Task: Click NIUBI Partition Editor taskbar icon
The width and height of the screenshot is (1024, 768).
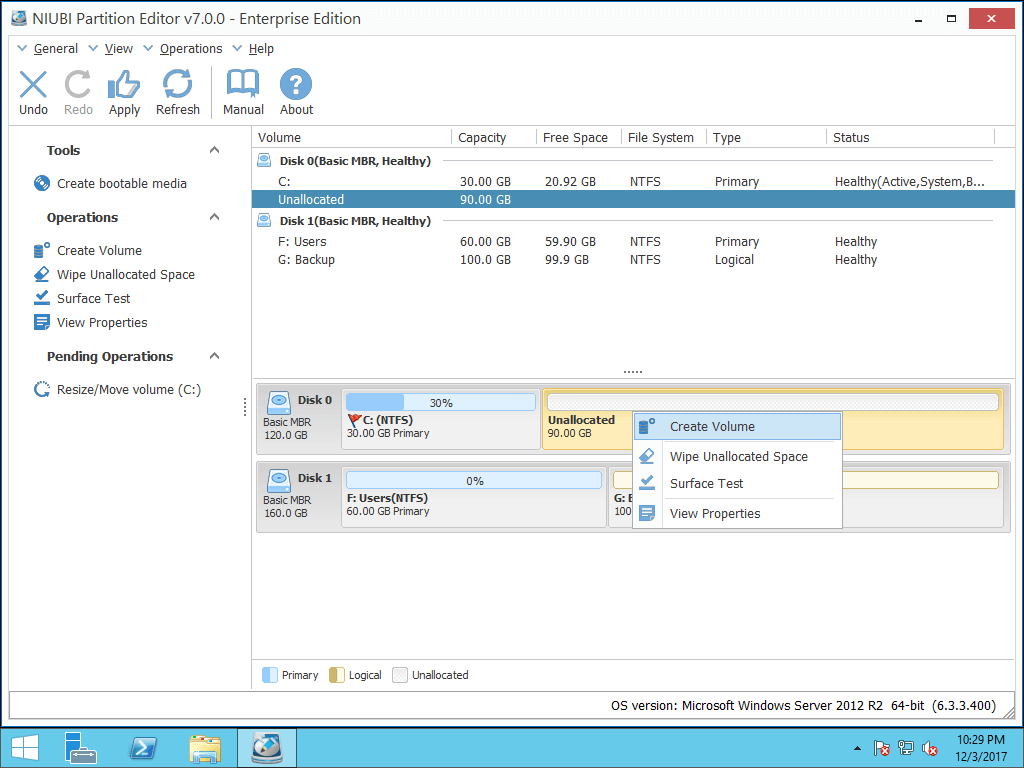Action: click(267, 748)
